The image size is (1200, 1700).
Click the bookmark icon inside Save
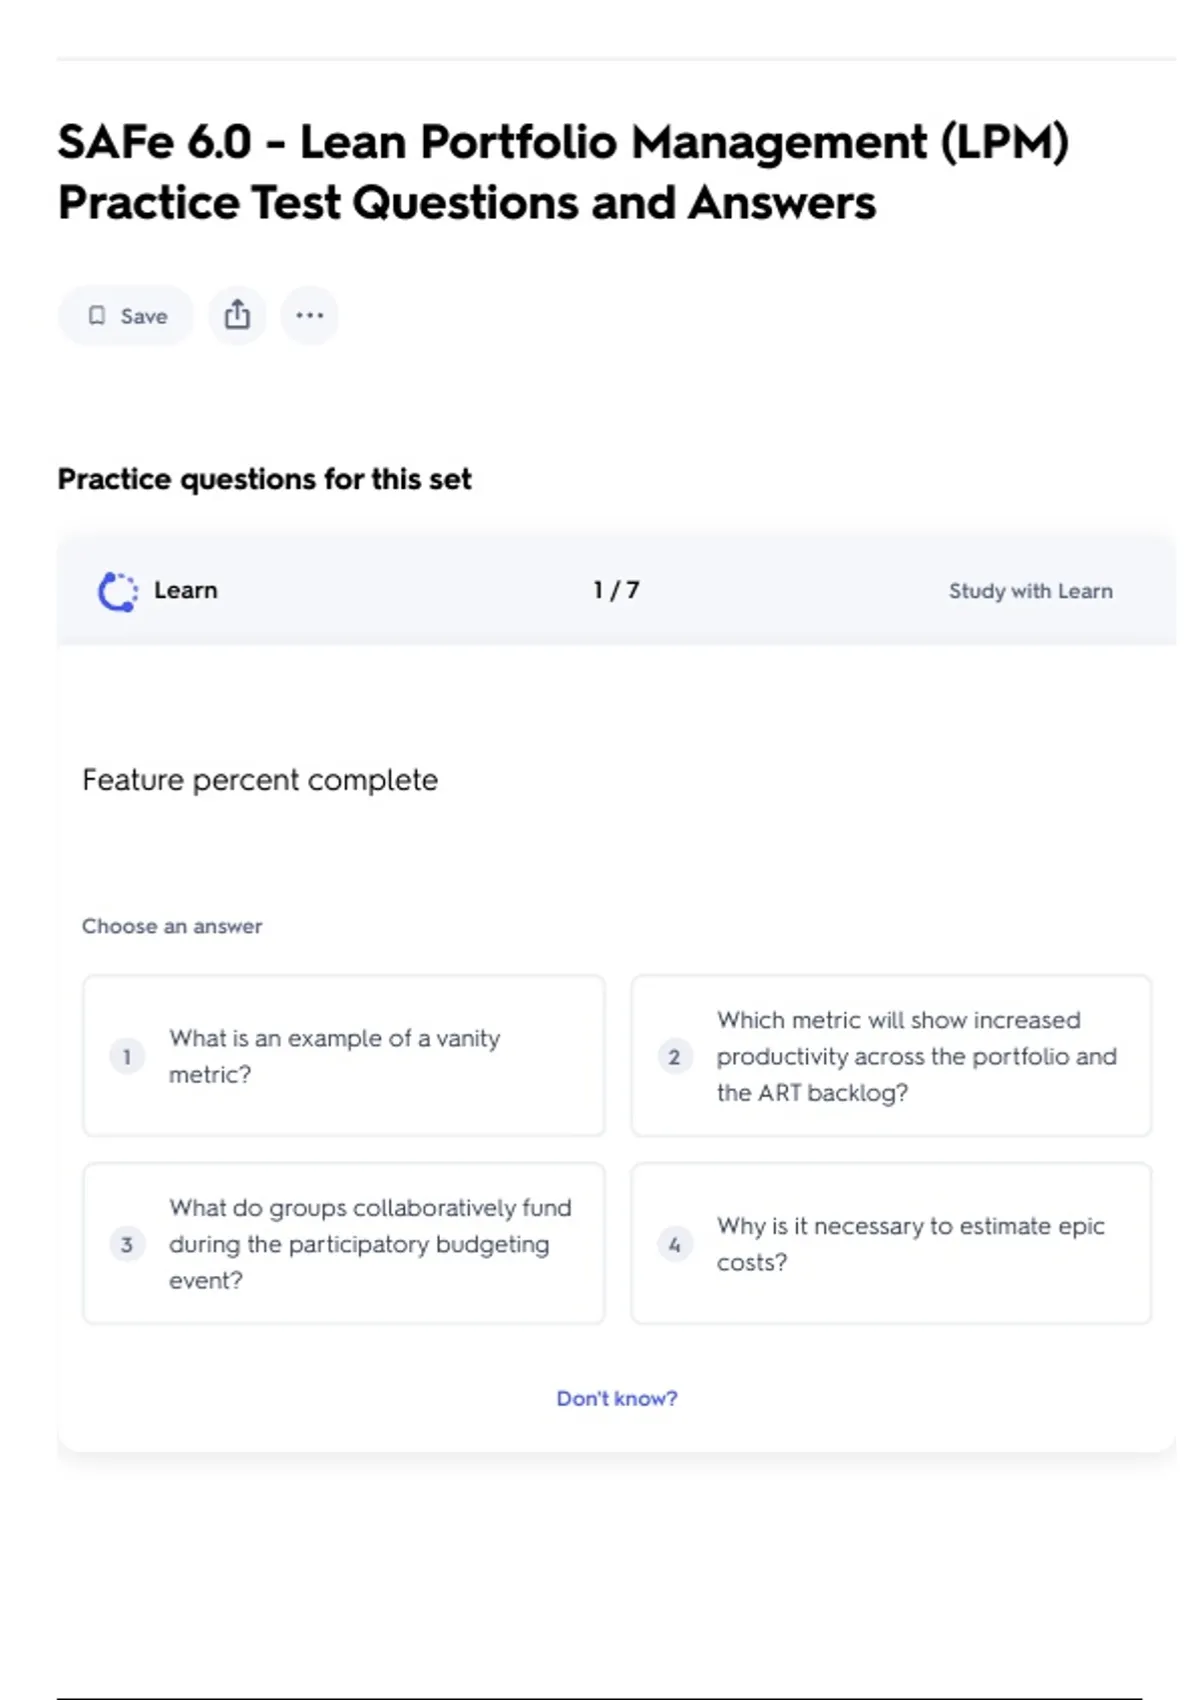pos(97,316)
